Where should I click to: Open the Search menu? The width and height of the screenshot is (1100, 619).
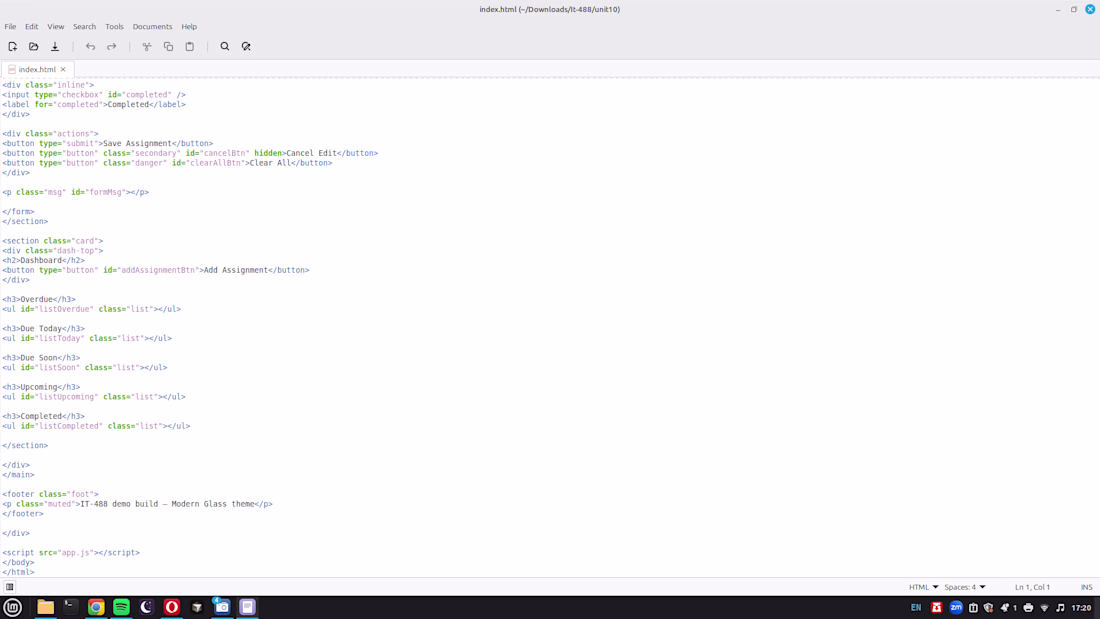(84, 27)
